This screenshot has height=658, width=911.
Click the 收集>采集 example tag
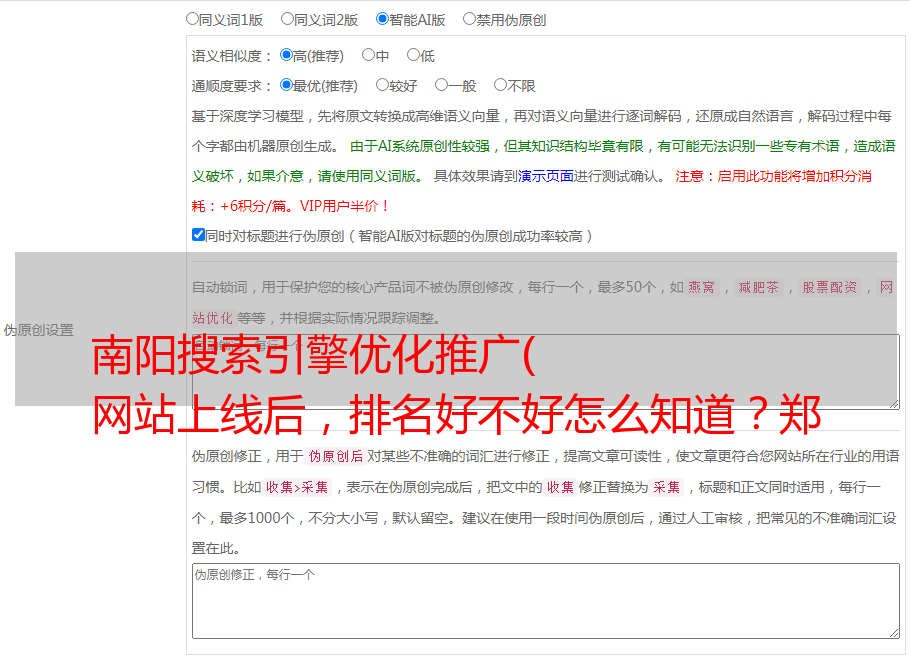pyautogui.click(x=297, y=487)
